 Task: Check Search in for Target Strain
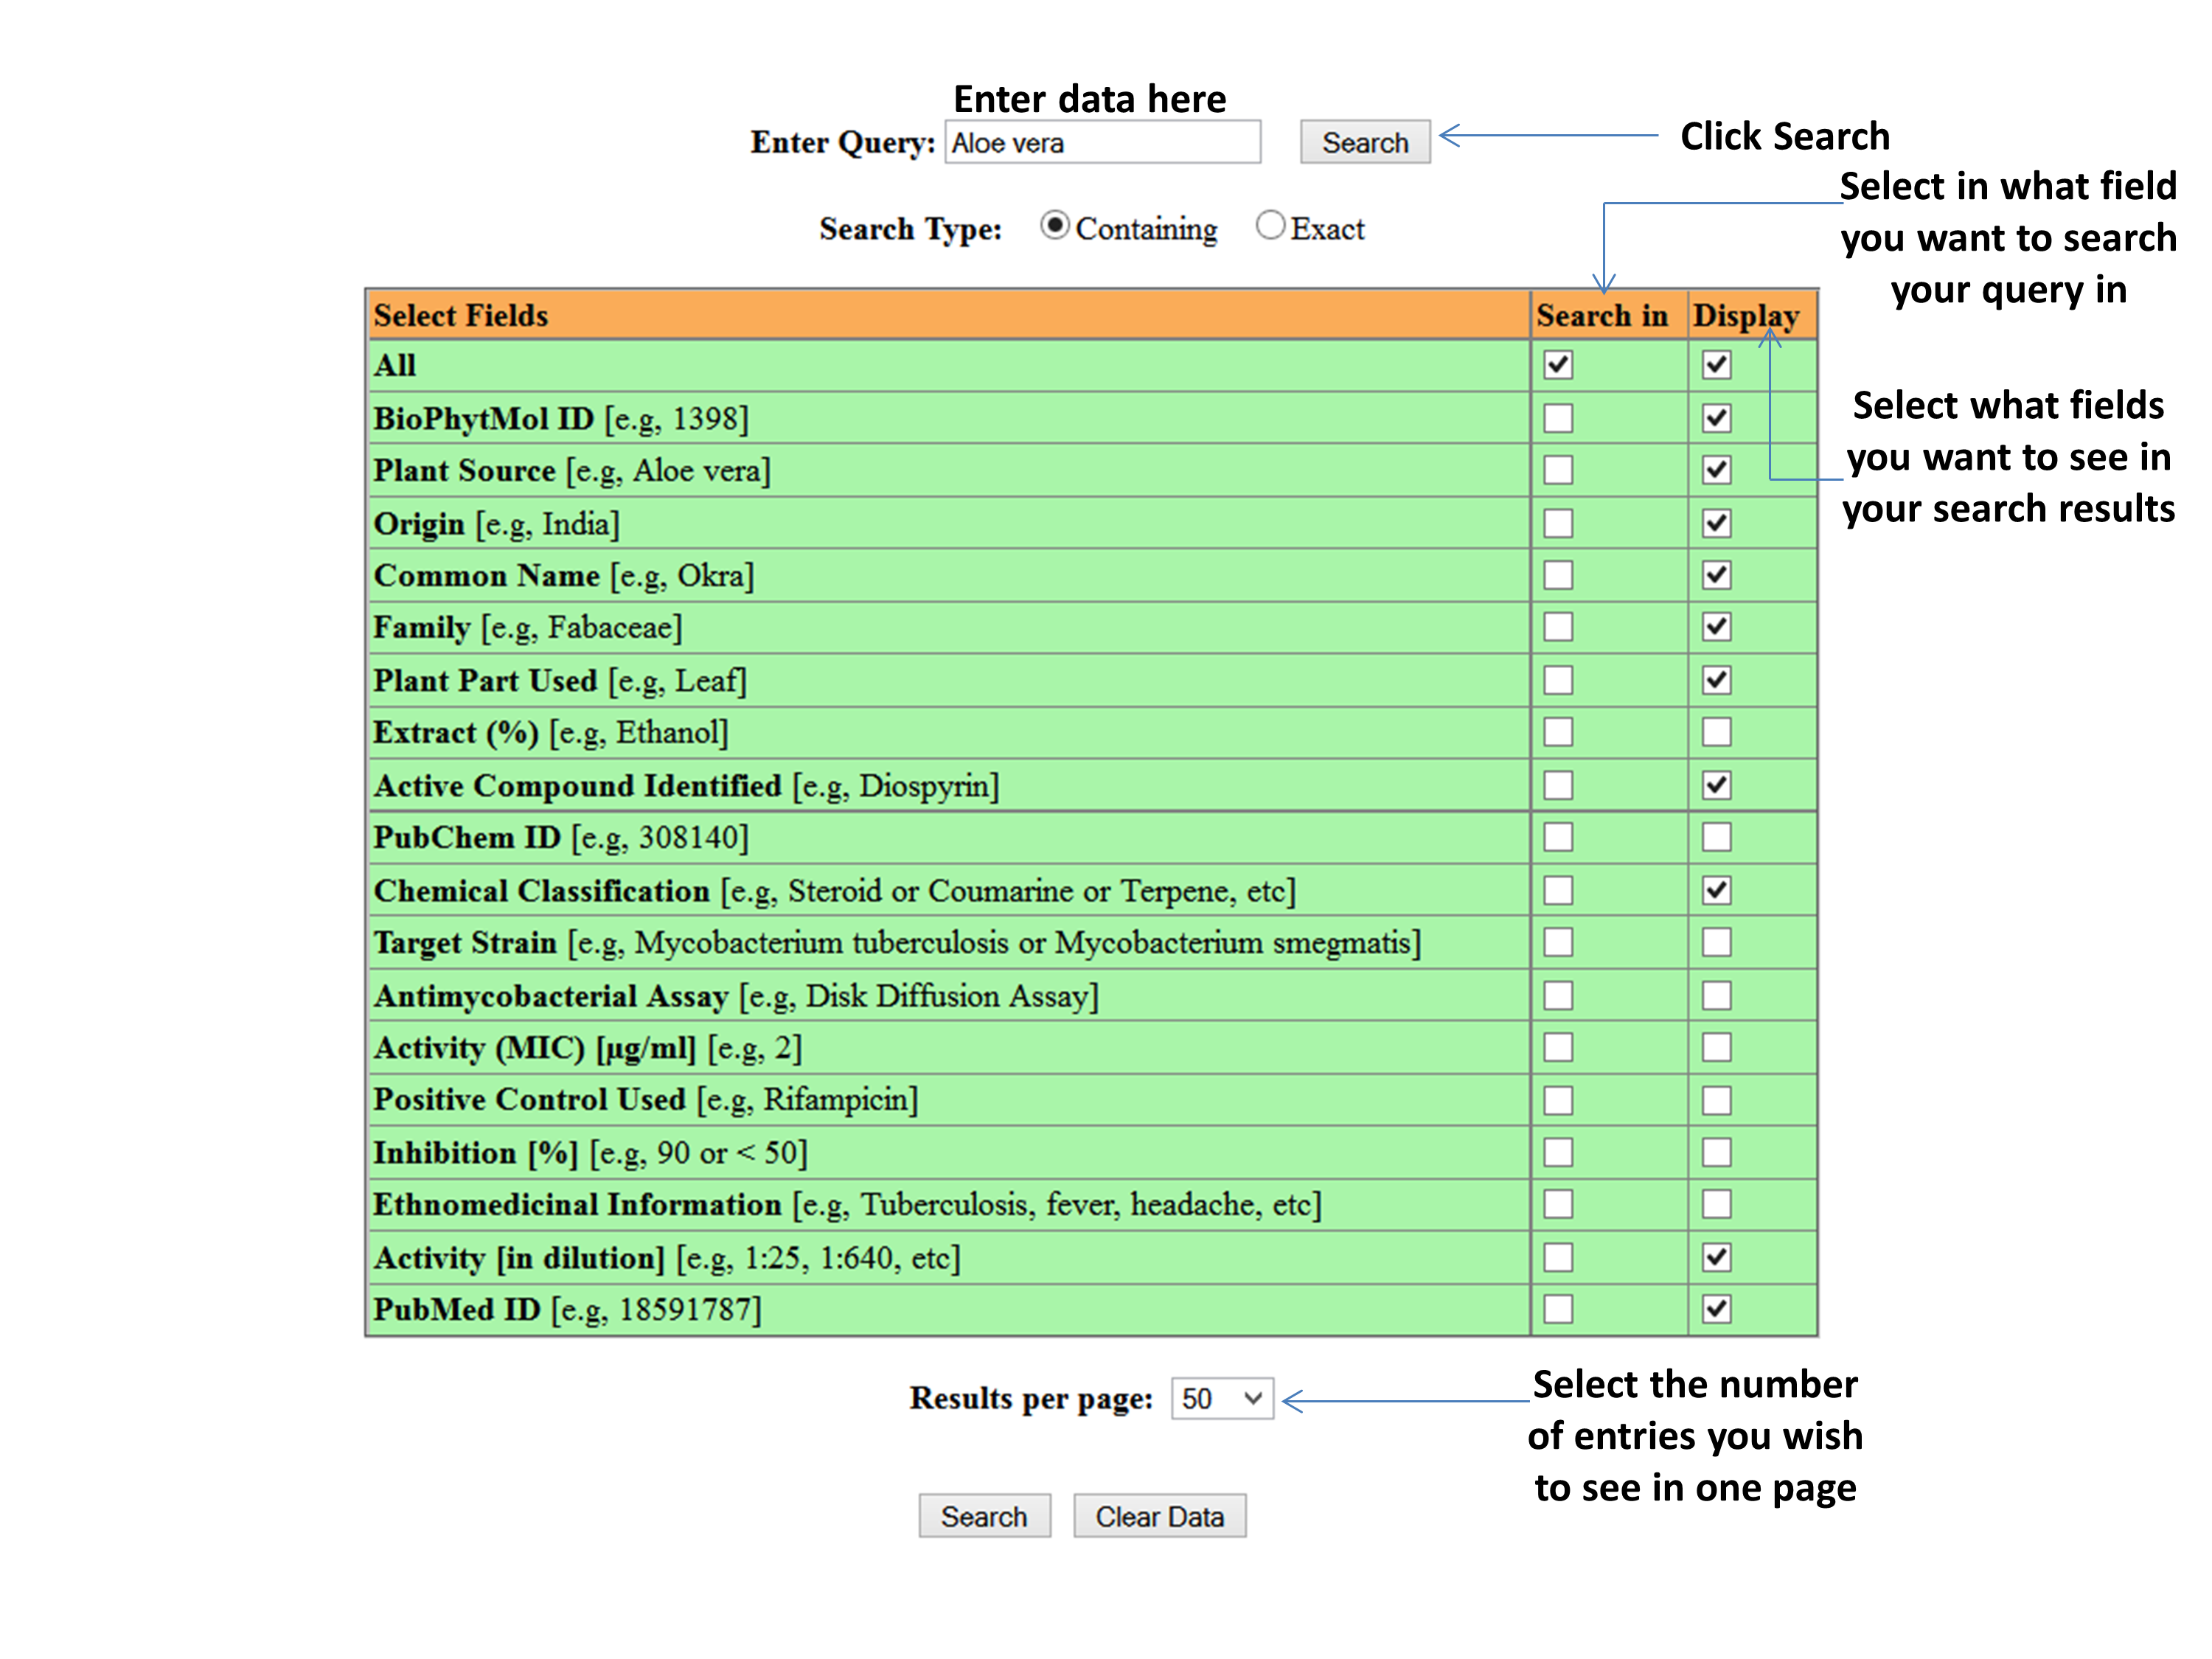pyautogui.click(x=1558, y=942)
